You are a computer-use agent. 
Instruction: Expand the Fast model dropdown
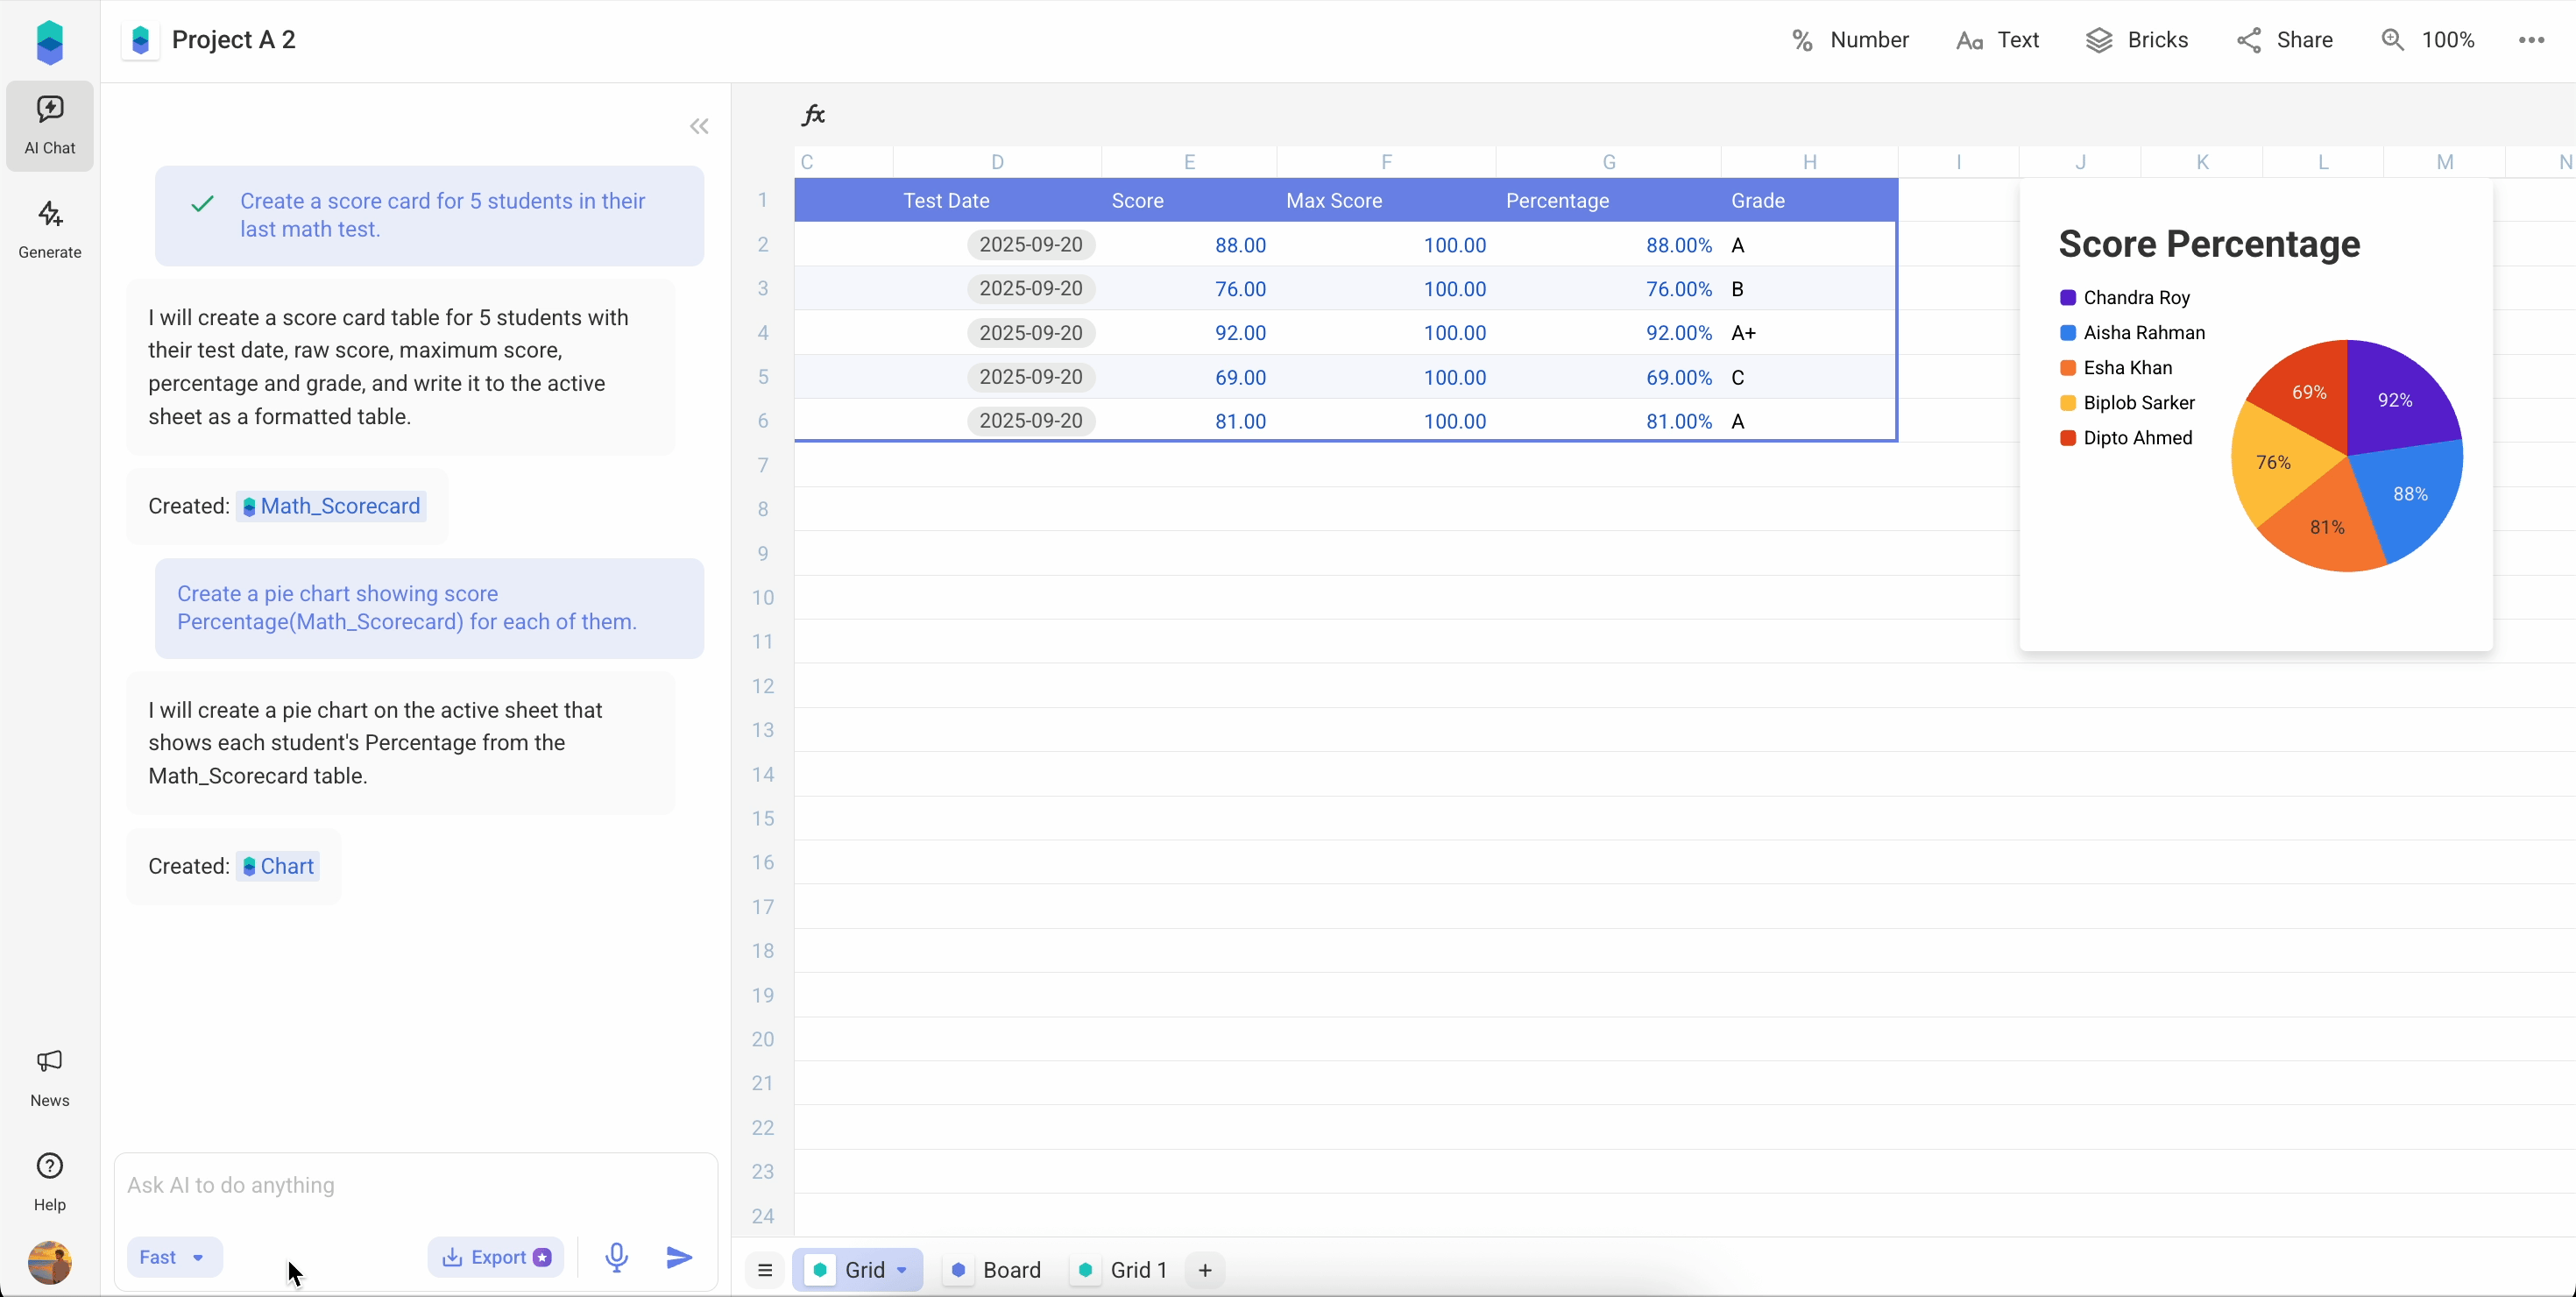[174, 1257]
